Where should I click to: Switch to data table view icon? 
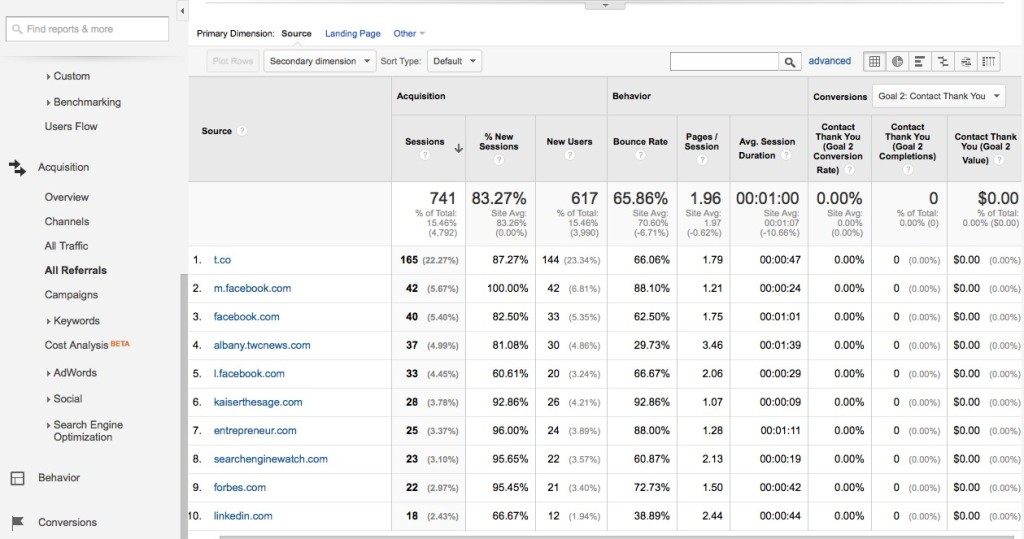[874, 61]
